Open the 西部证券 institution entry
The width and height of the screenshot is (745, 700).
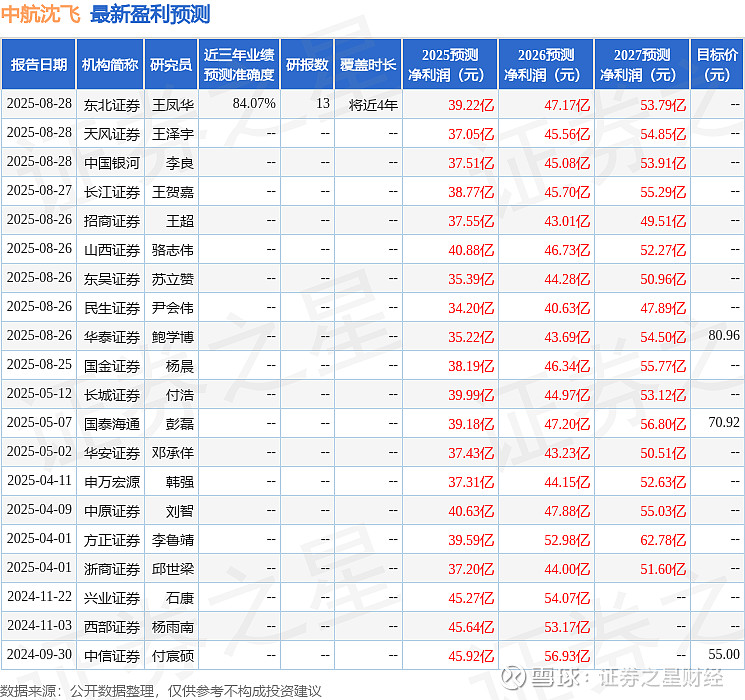[x=111, y=627]
